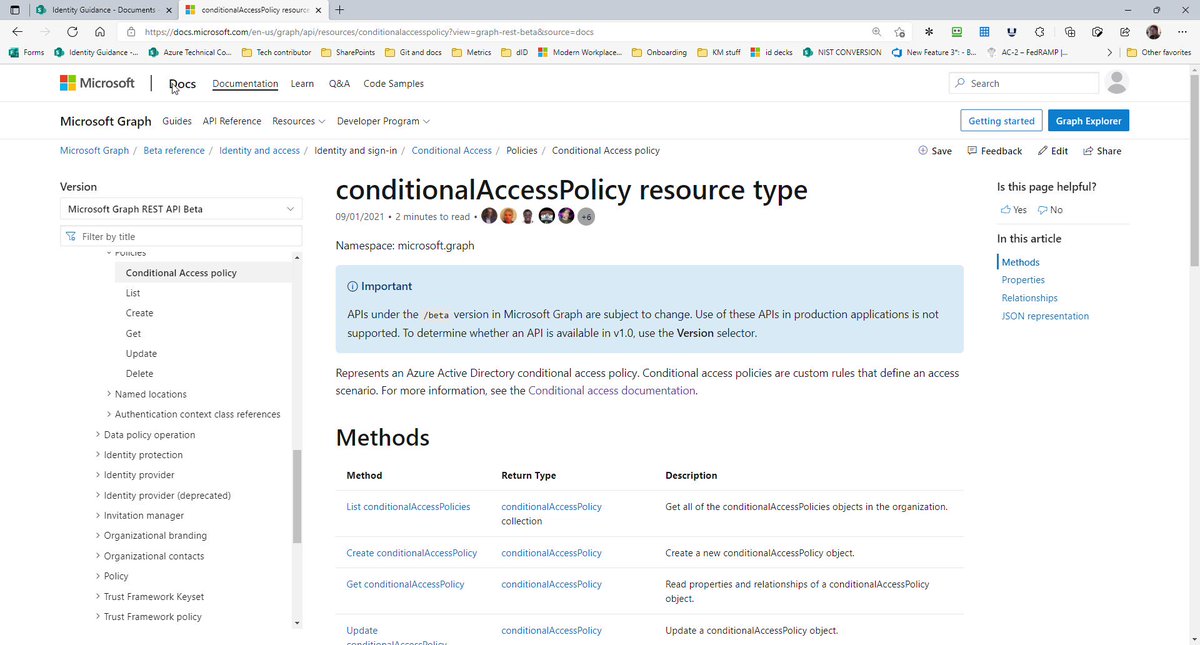Click the sidebar tree scrollbar thumb
This screenshot has width=1200, height=645.
point(296,496)
